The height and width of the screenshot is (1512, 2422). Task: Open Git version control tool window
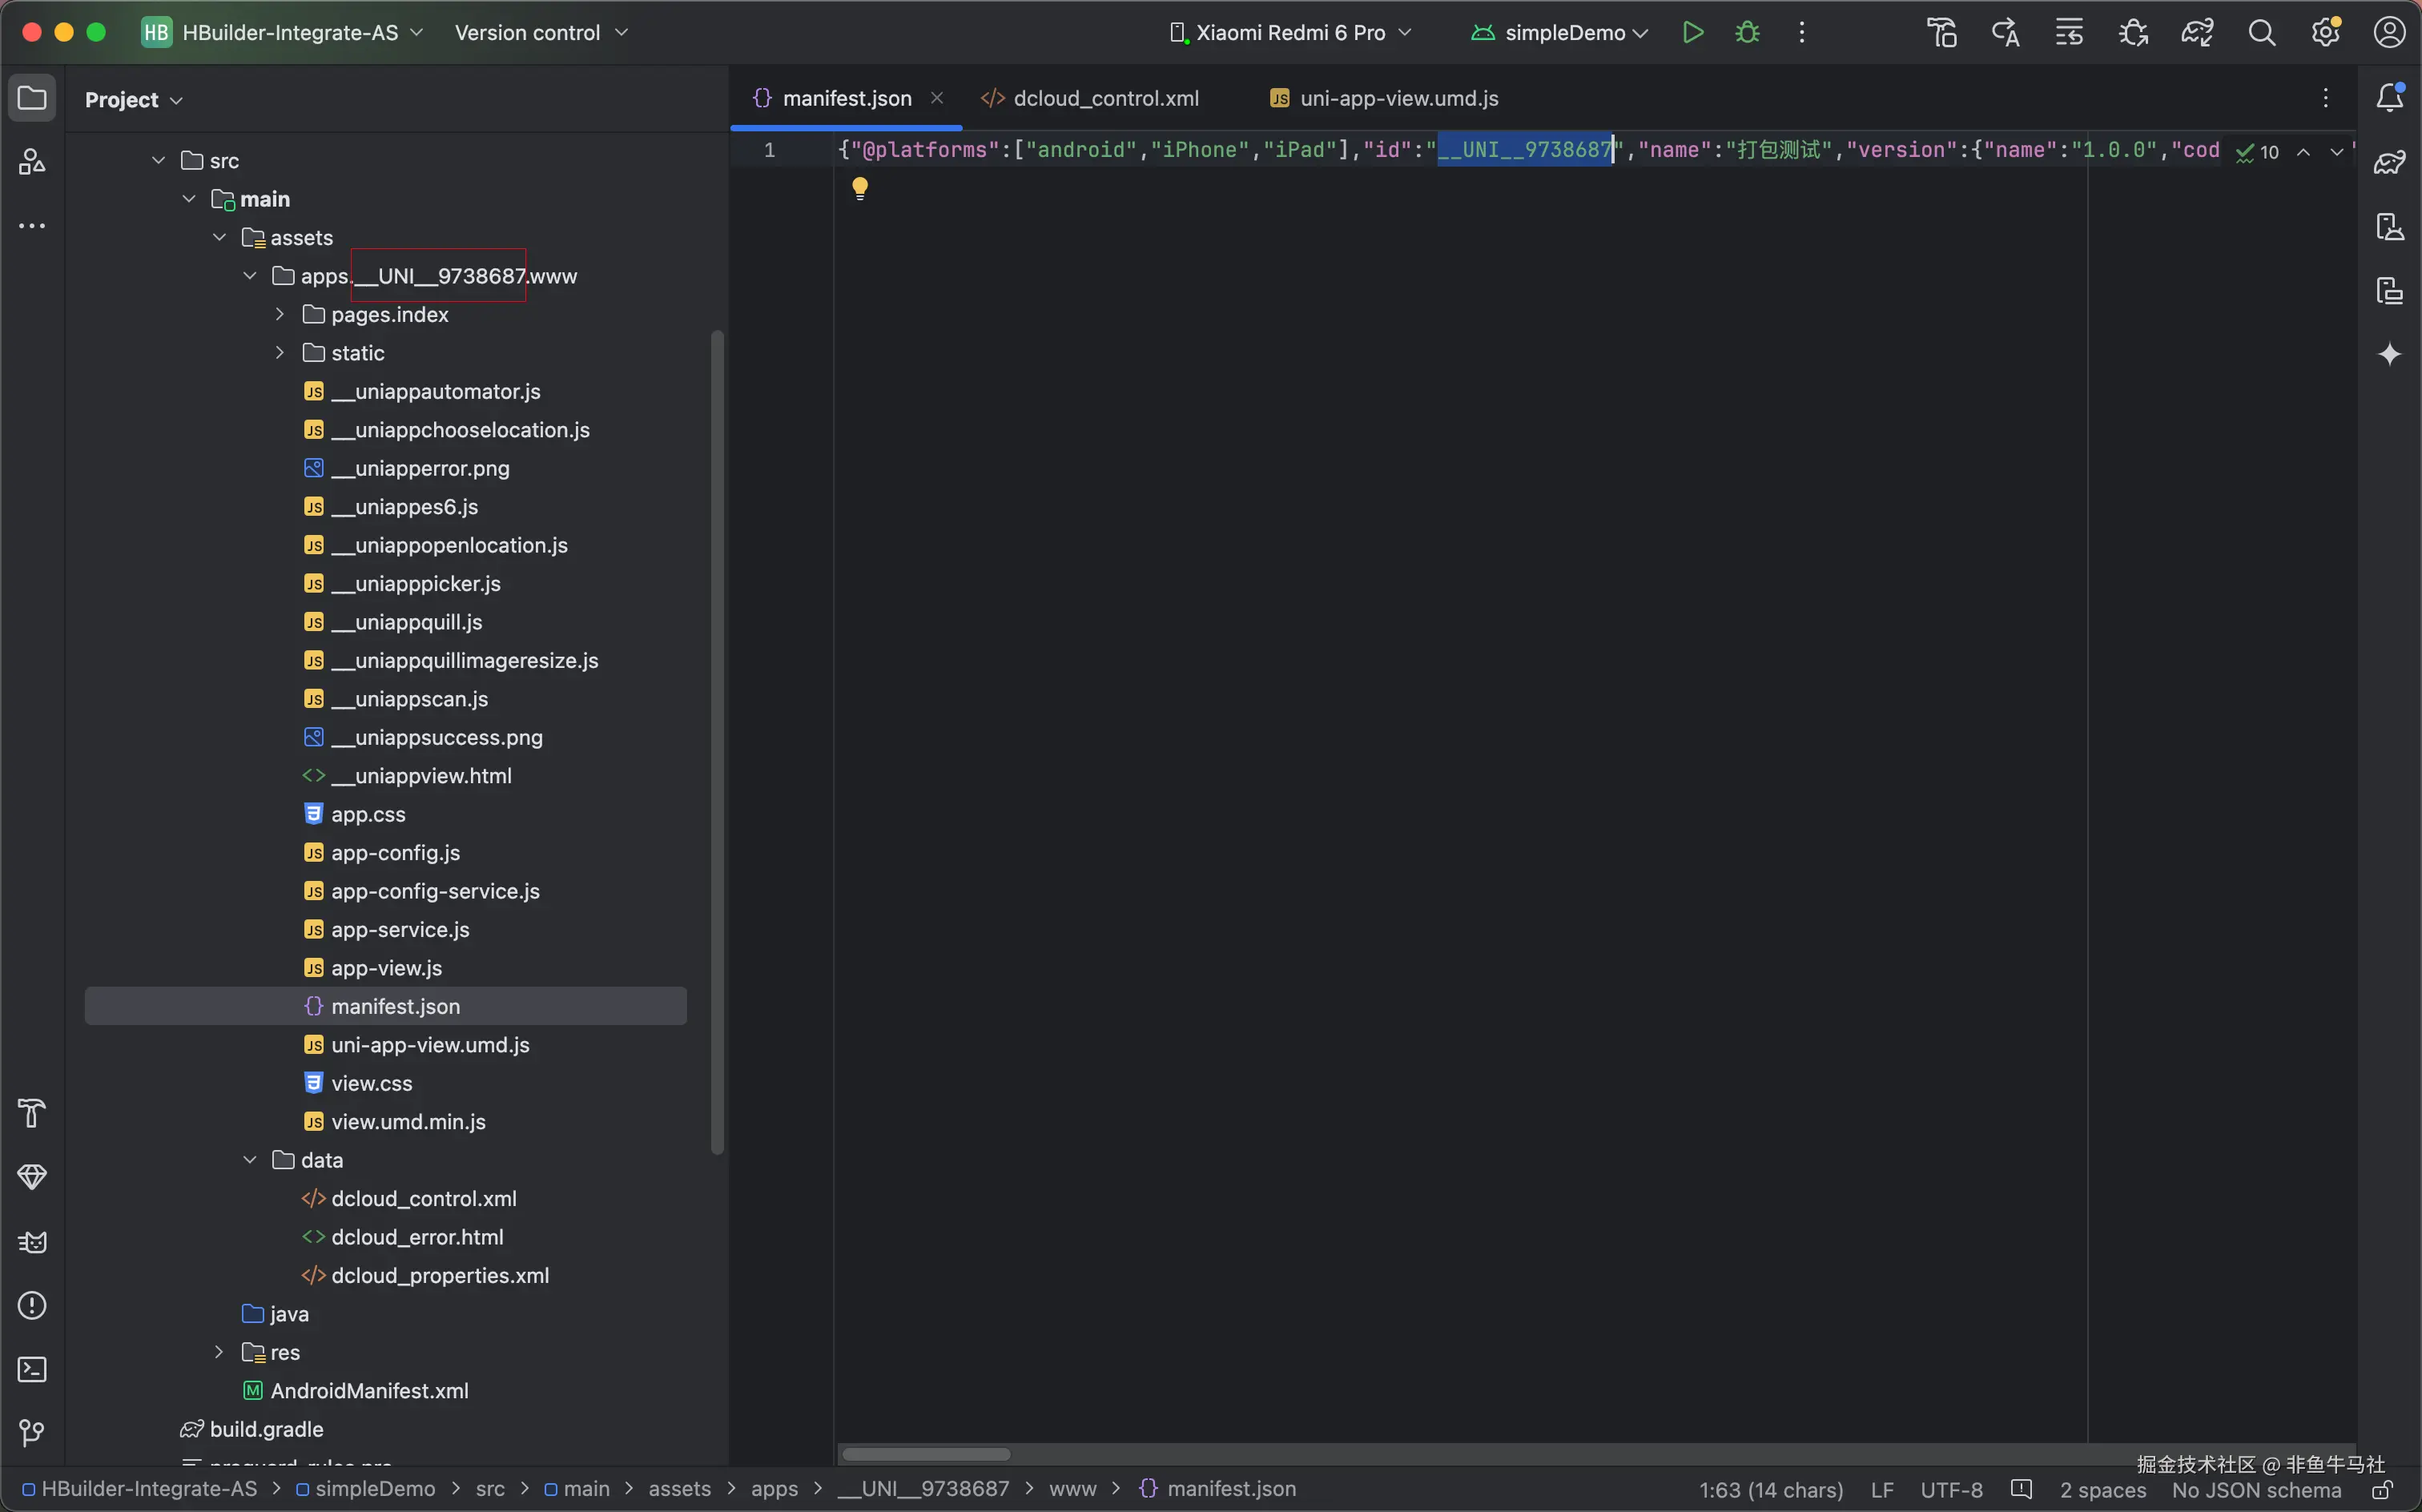[32, 1433]
